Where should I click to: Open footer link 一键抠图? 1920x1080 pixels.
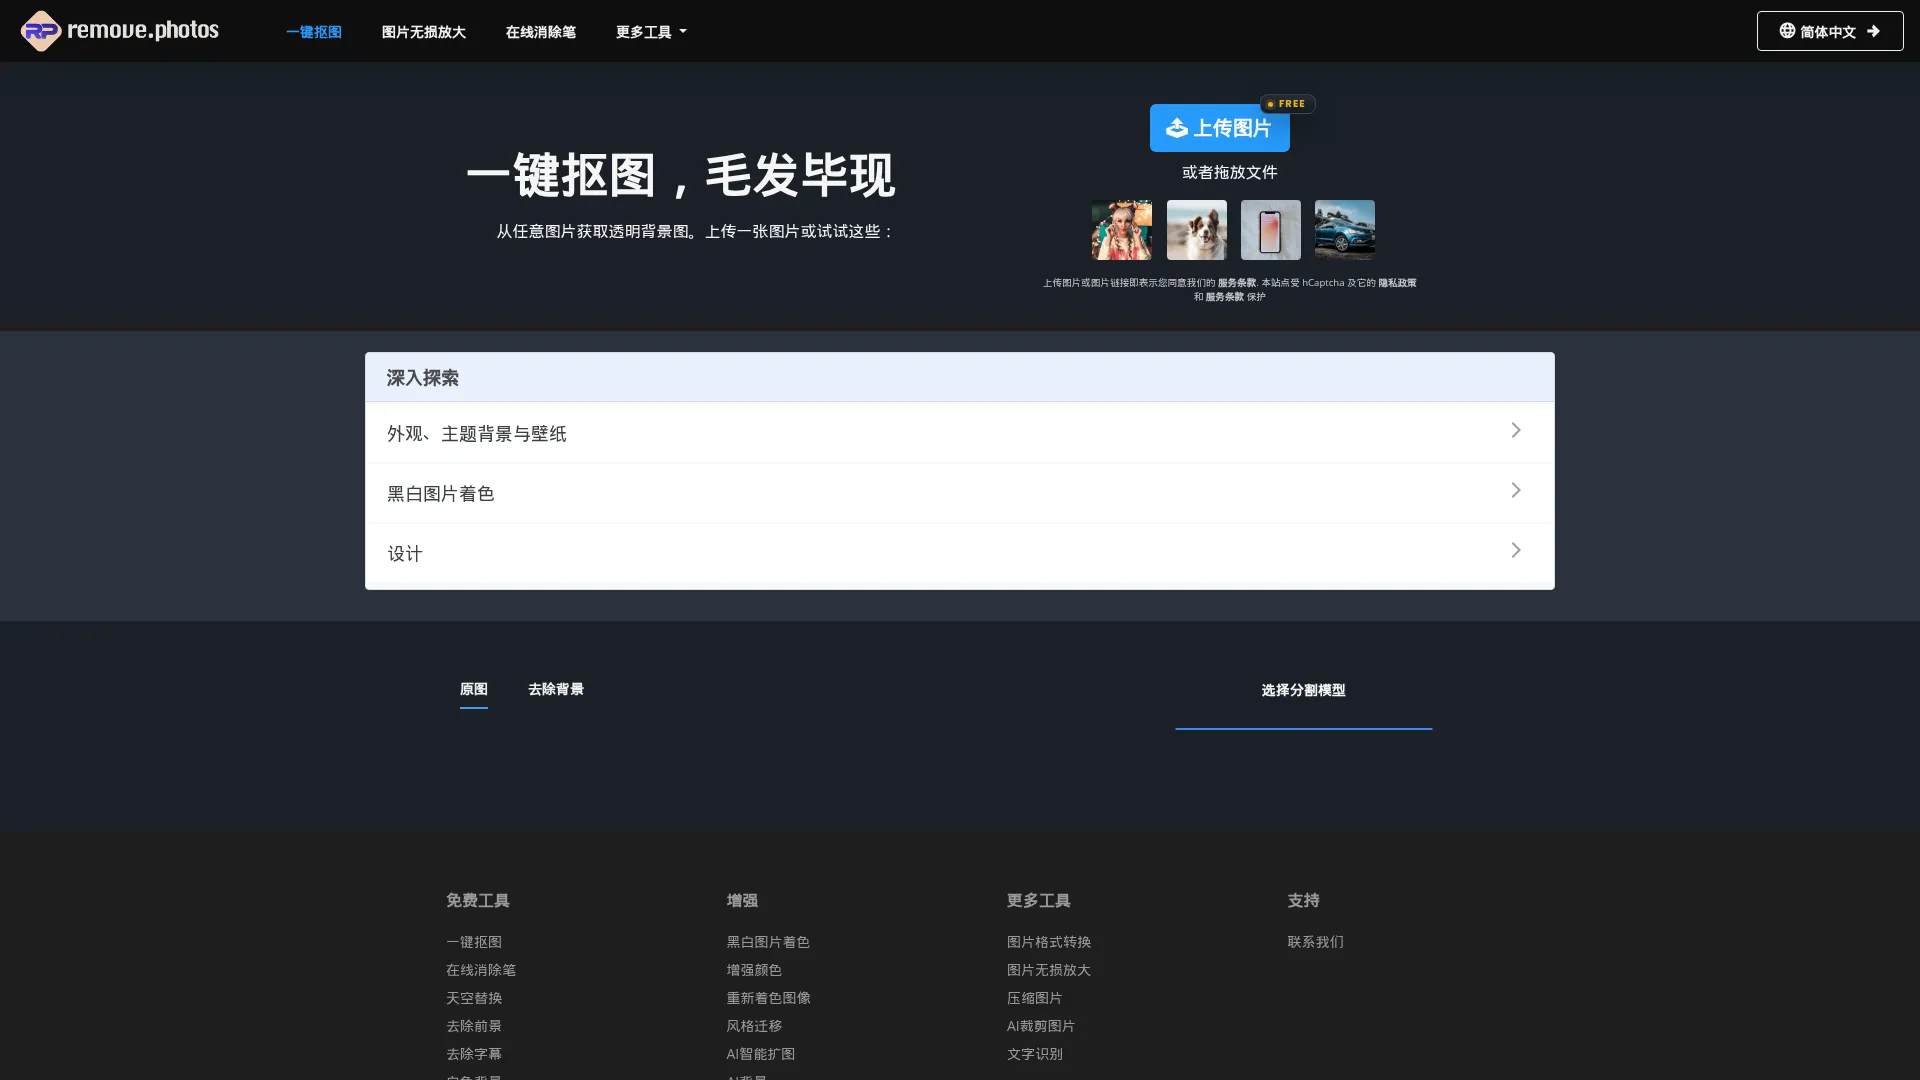tap(474, 942)
